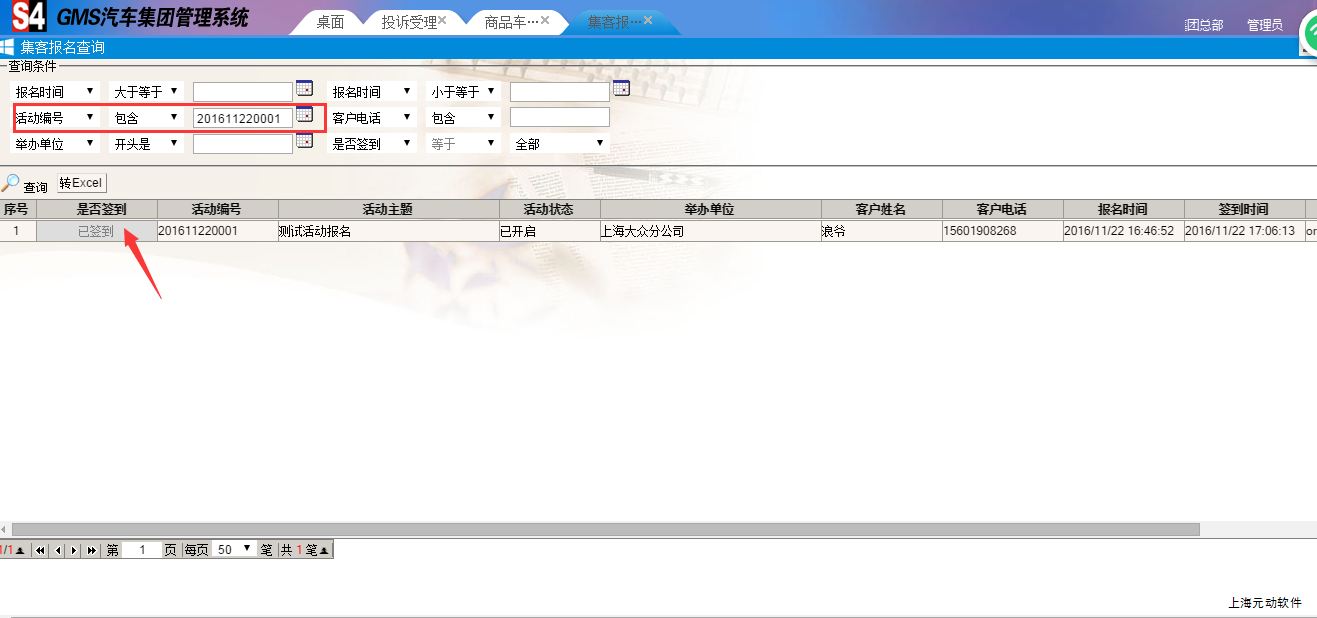Open the 活动编号 field dropdown
The width and height of the screenshot is (1317, 618).
tap(55, 118)
